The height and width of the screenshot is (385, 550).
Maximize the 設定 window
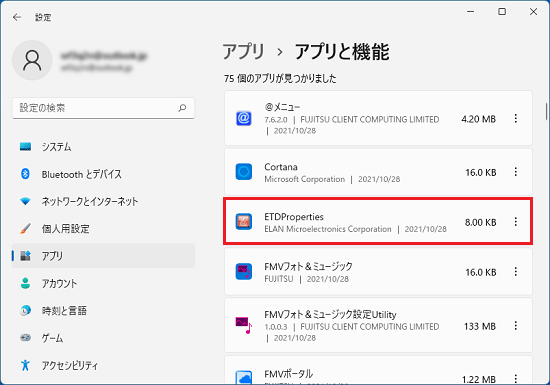tap(502, 12)
